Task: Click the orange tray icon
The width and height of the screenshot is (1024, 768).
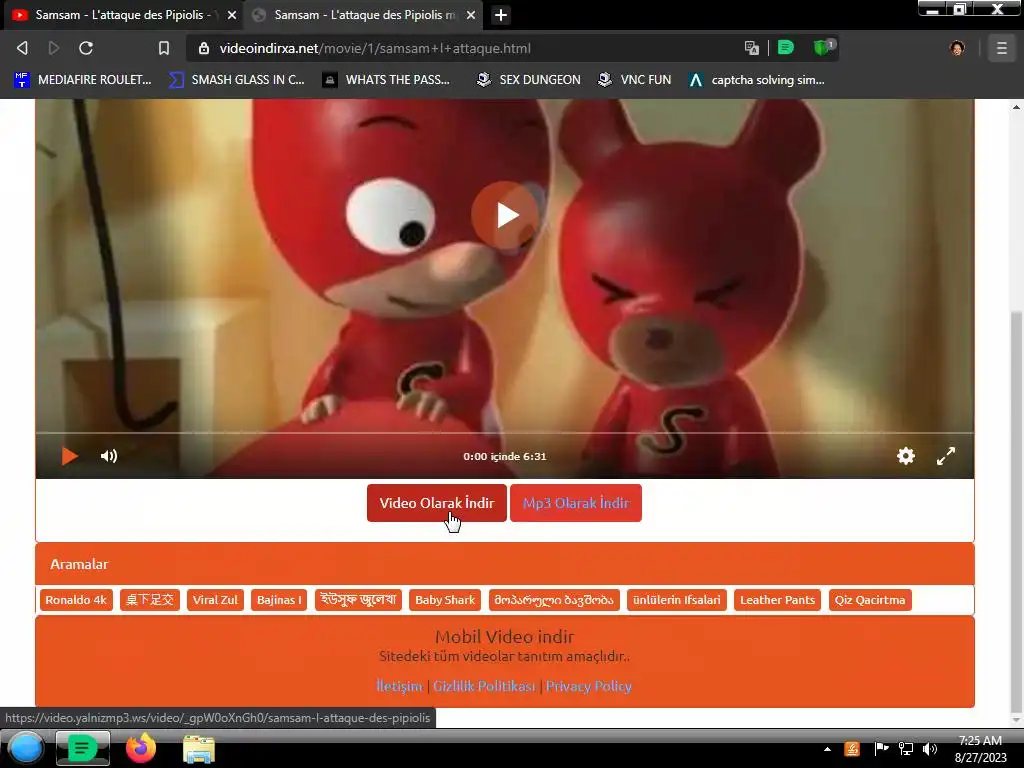Action: (x=852, y=749)
